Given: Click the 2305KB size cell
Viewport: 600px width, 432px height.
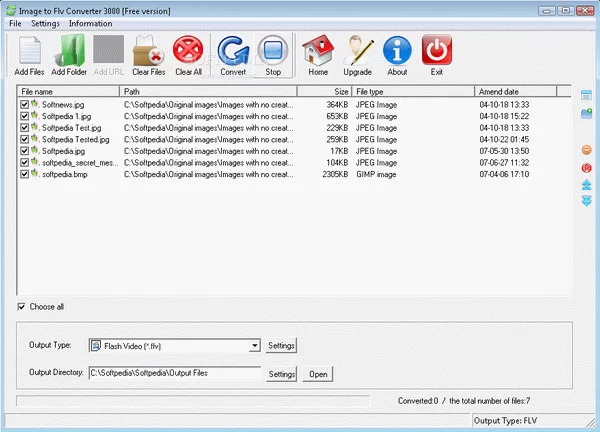Looking at the screenshot, I should [x=335, y=174].
